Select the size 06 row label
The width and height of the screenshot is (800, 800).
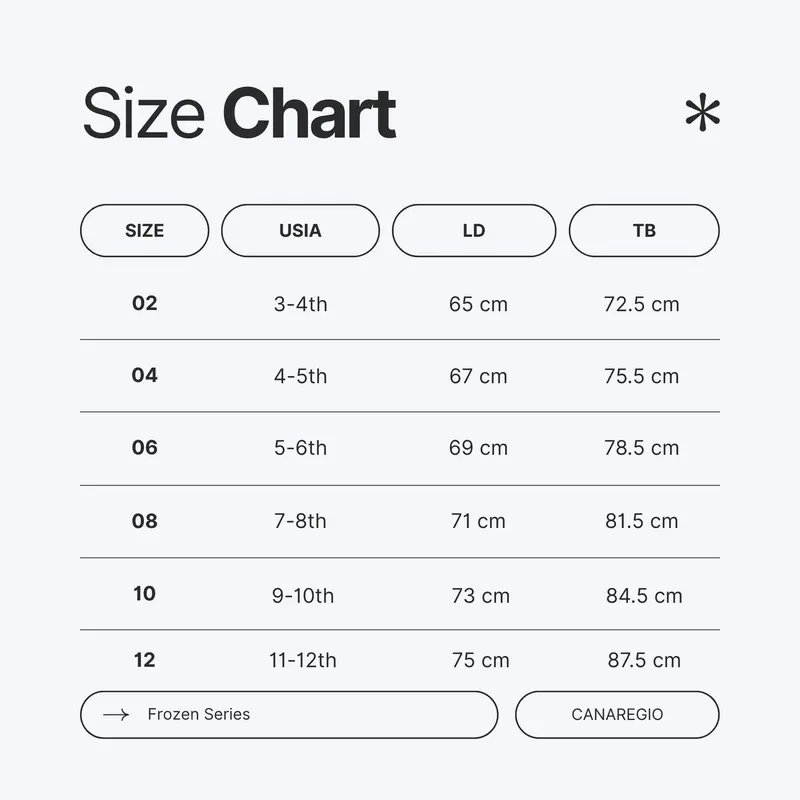click(x=144, y=447)
